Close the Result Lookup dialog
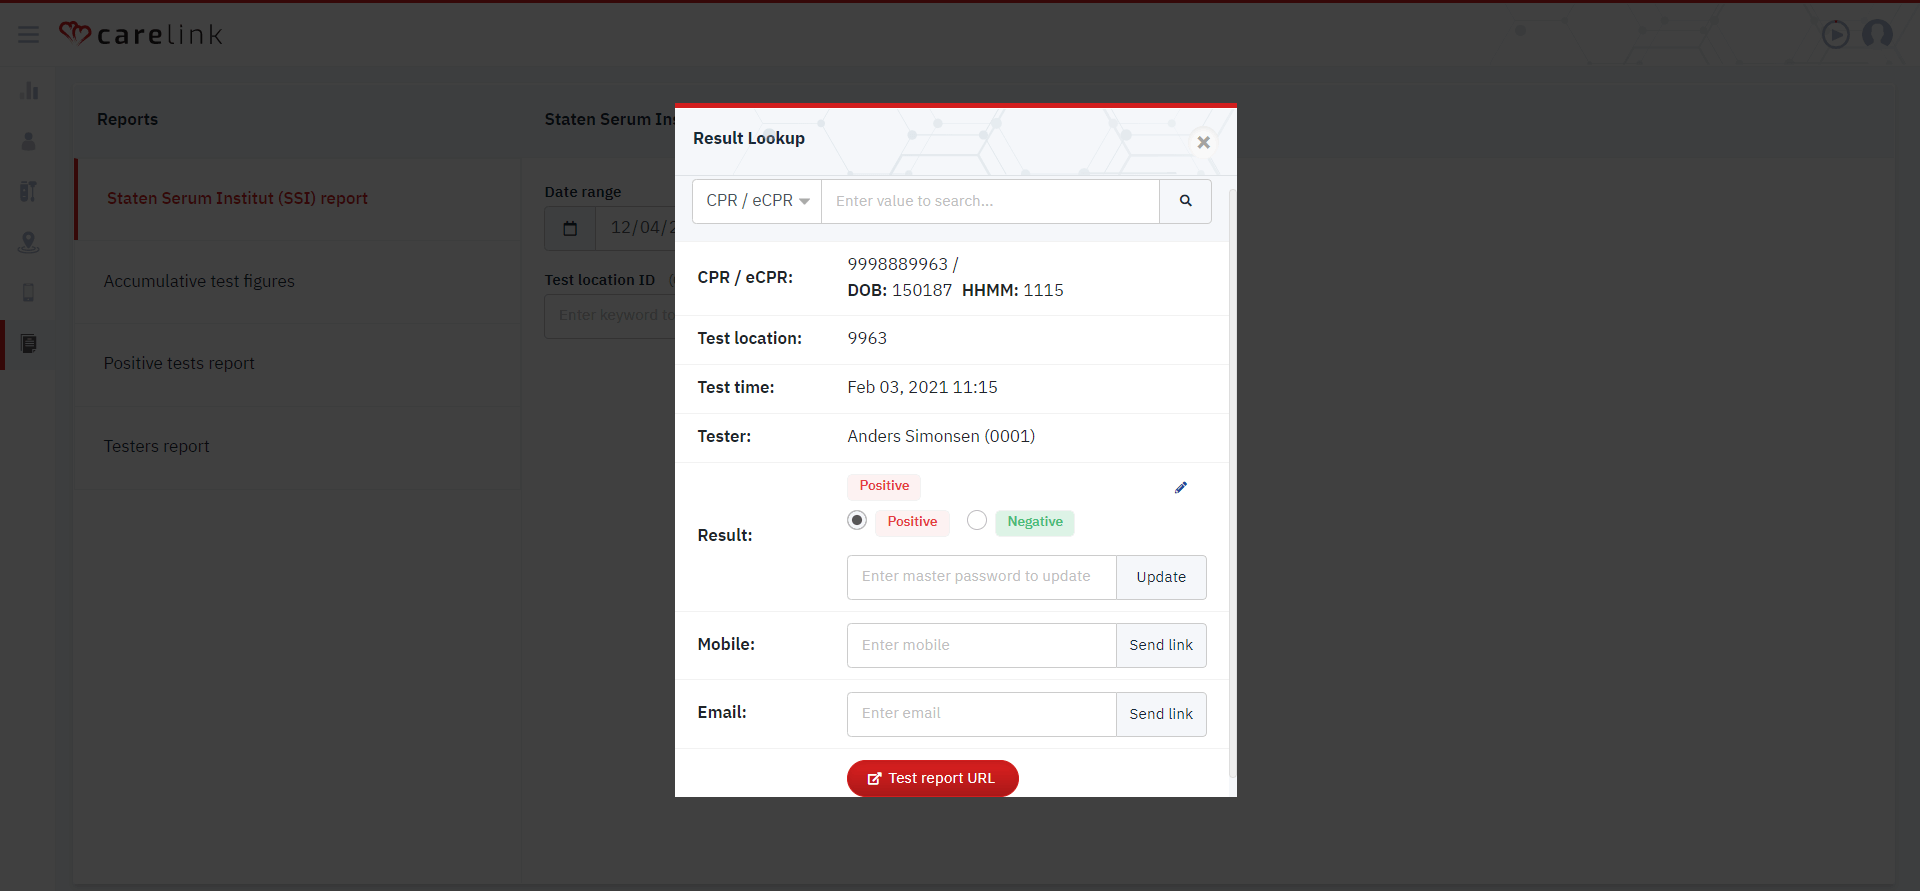The image size is (1920, 891). tap(1203, 143)
